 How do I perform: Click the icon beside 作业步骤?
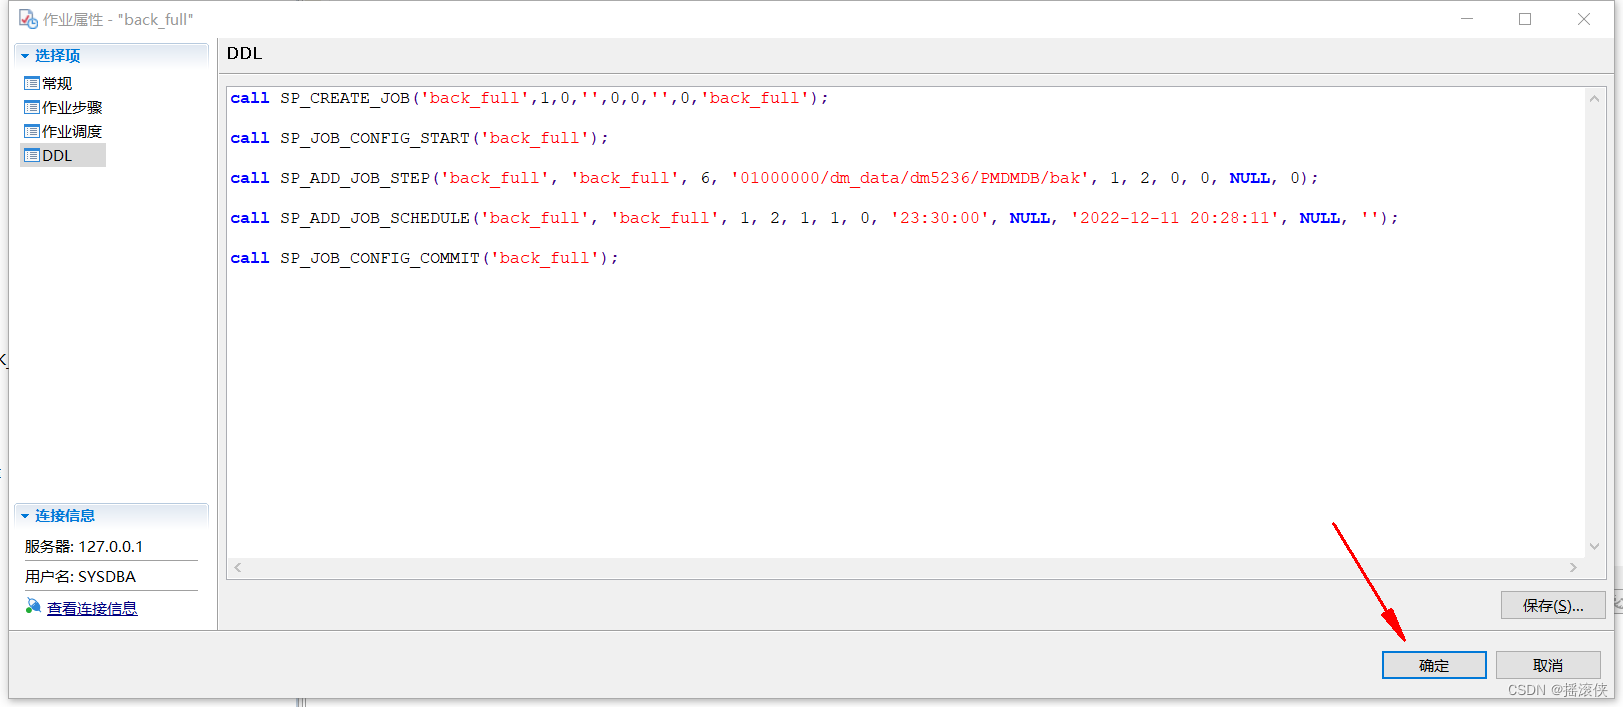[32, 107]
